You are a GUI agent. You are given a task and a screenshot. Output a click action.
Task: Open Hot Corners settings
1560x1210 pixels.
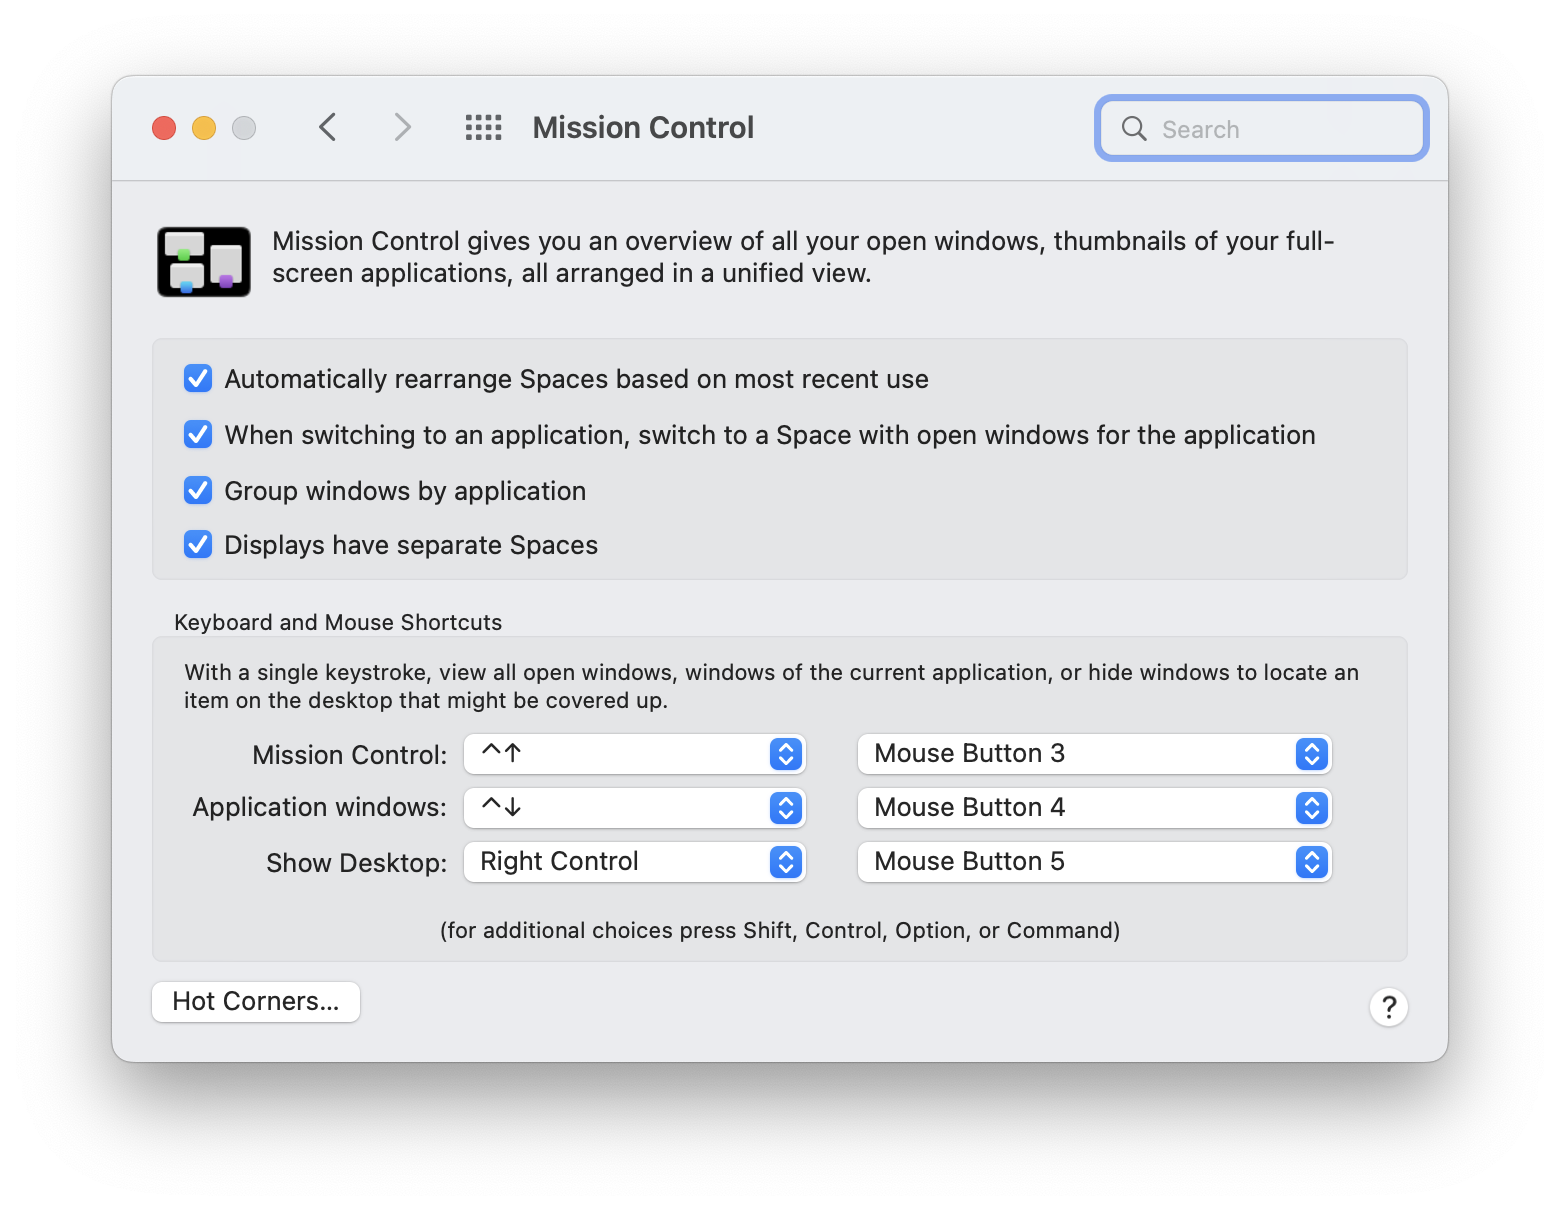coord(256,1002)
